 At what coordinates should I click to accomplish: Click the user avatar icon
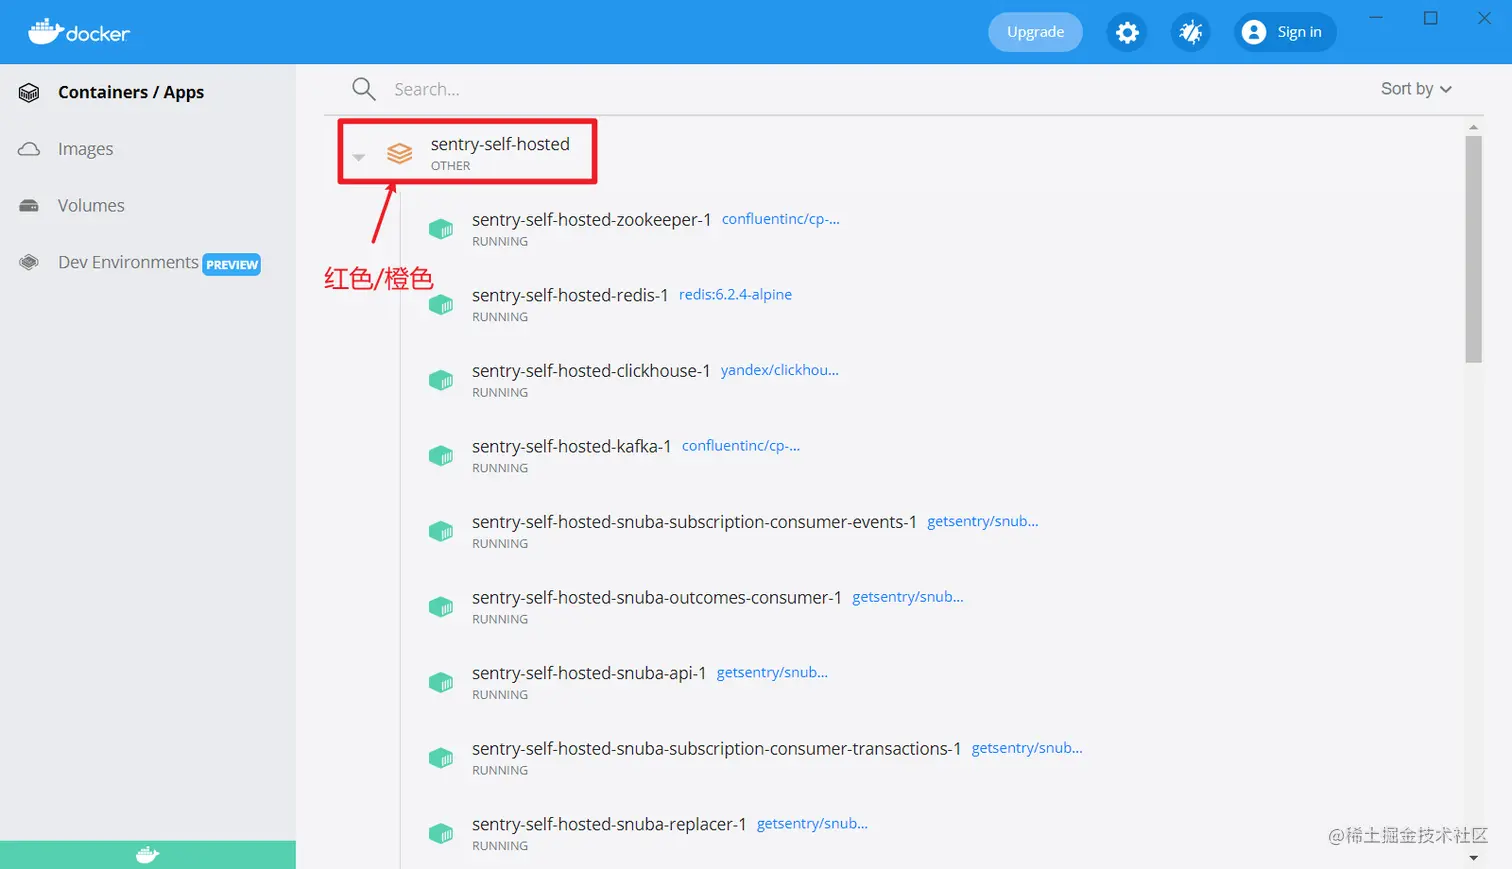pyautogui.click(x=1254, y=32)
